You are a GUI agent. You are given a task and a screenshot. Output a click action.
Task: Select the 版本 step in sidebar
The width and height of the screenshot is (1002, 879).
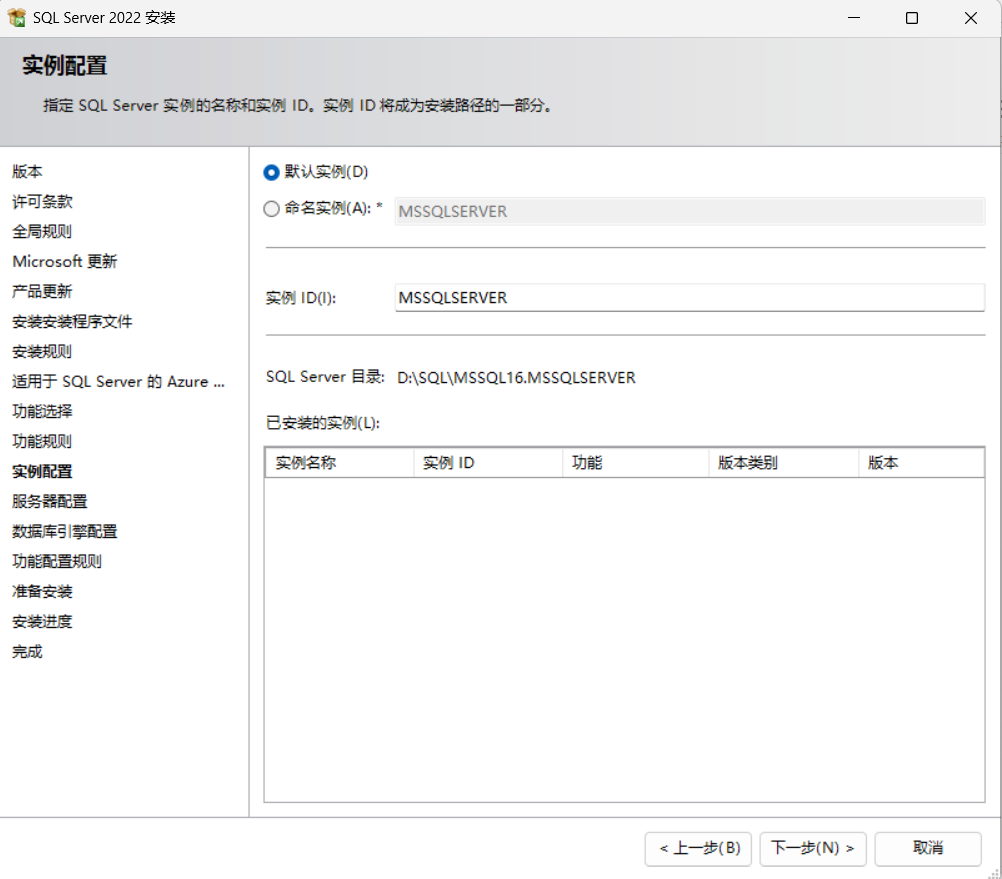[x=27, y=172]
